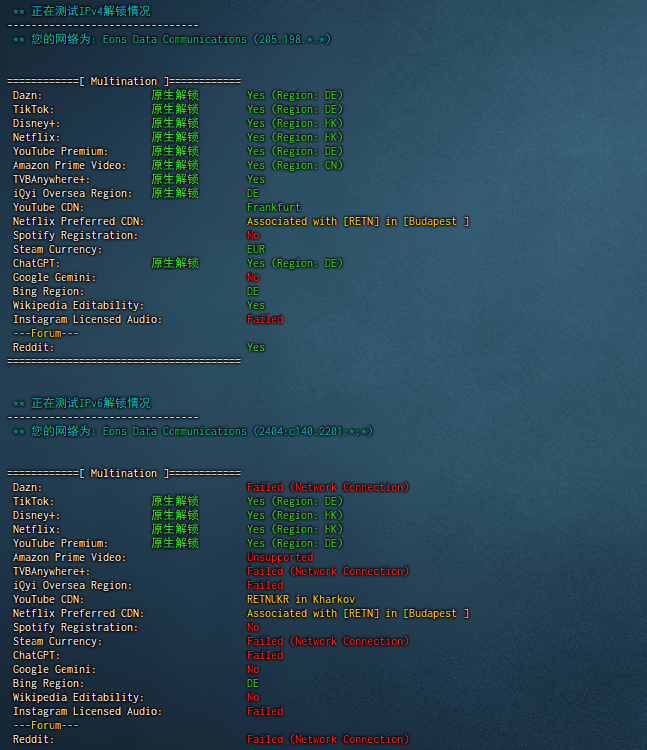647x750 pixels.
Task: Click the 'EUR' Steam Currency value
Action: coord(256,250)
